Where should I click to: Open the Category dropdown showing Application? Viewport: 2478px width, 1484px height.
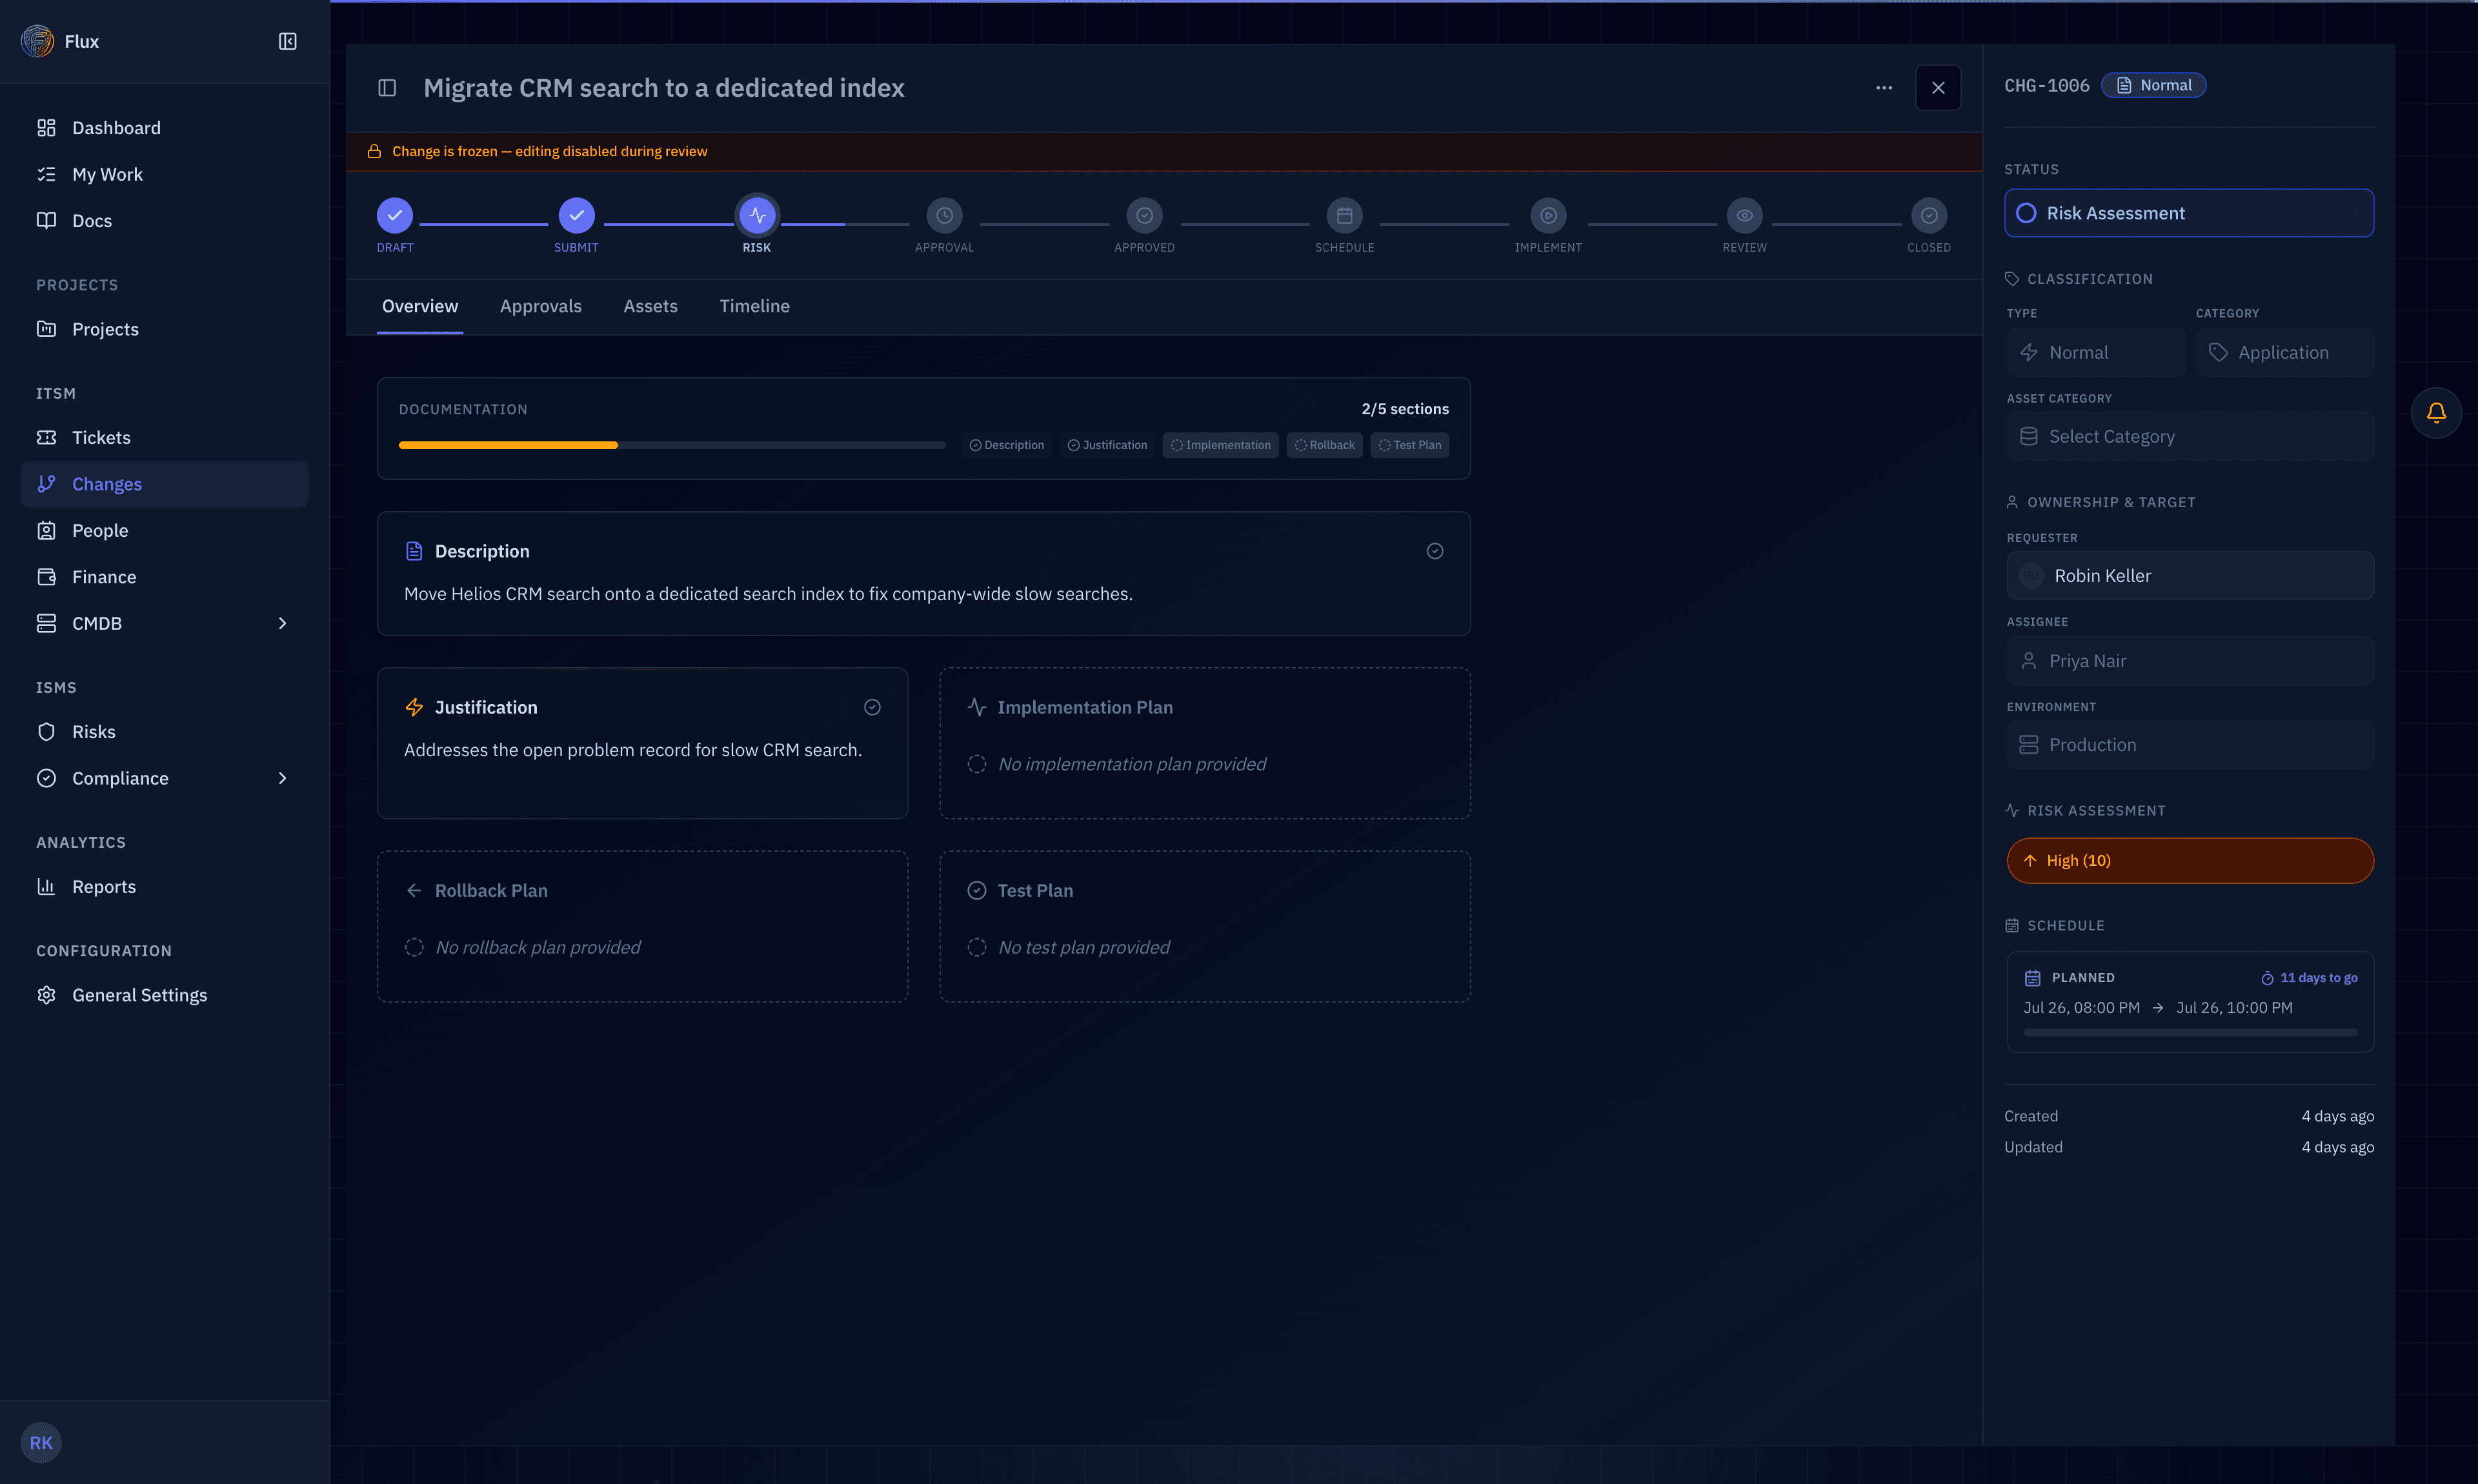pos(2284,352)
